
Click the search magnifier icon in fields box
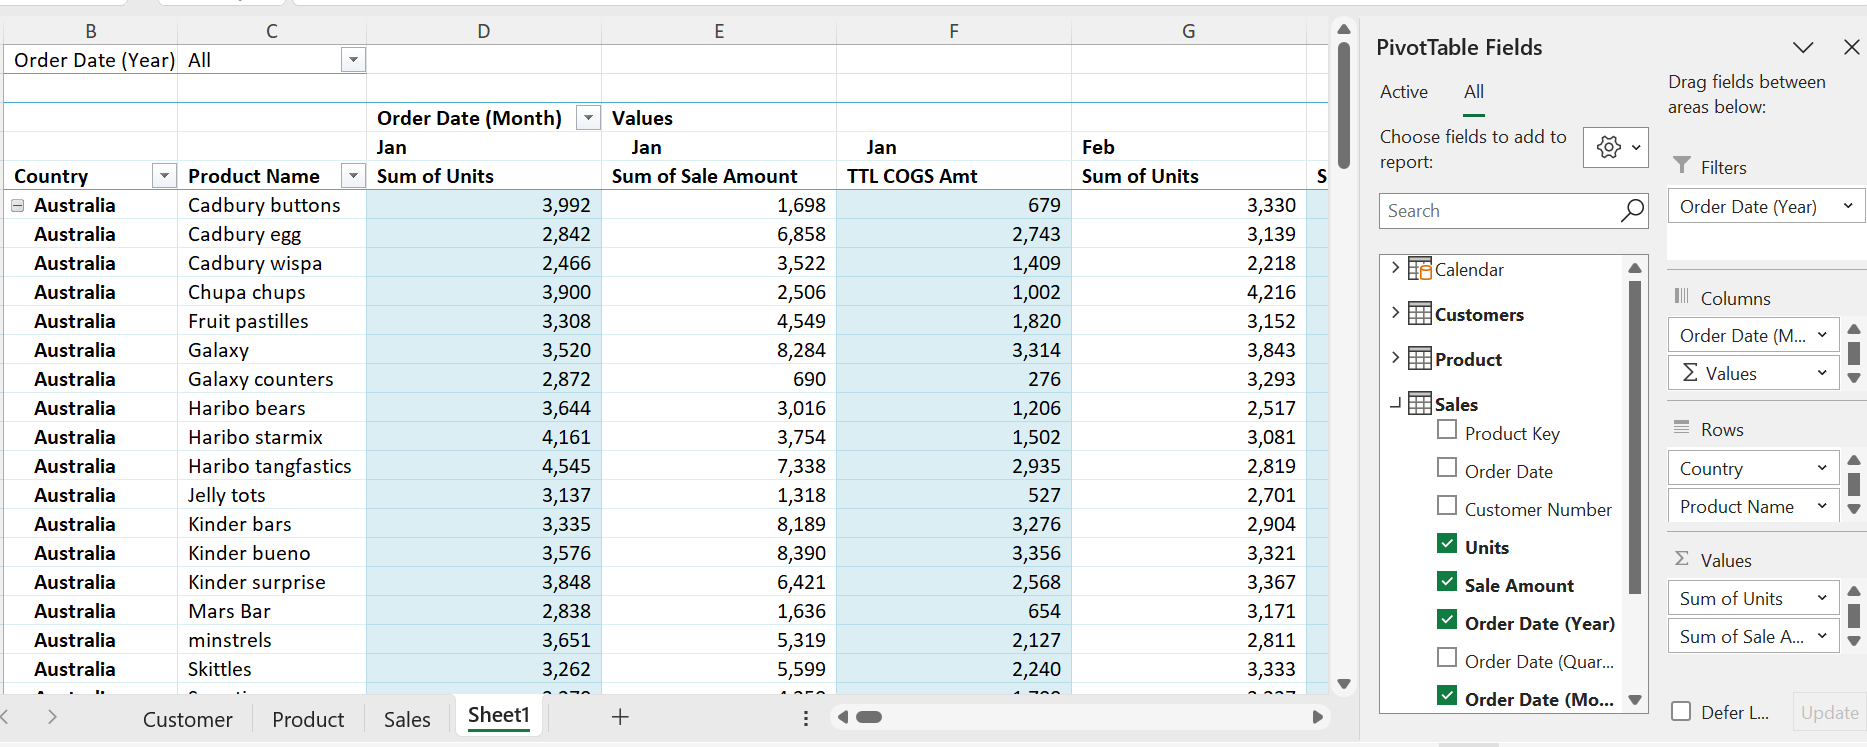(x=1631, y=211)
